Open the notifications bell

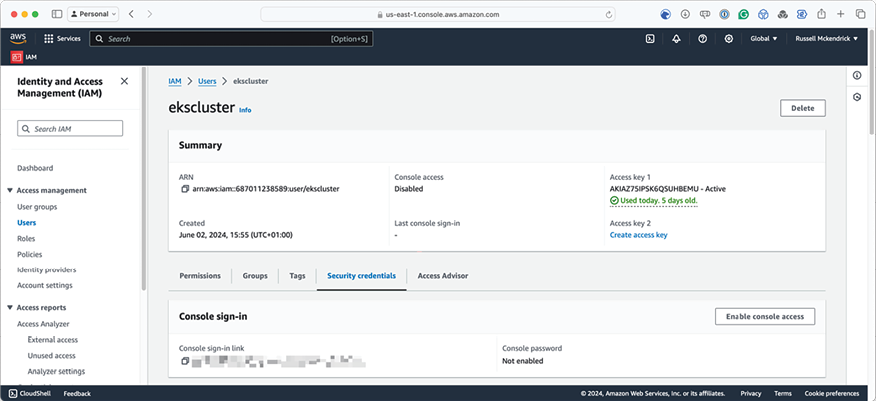677,39
